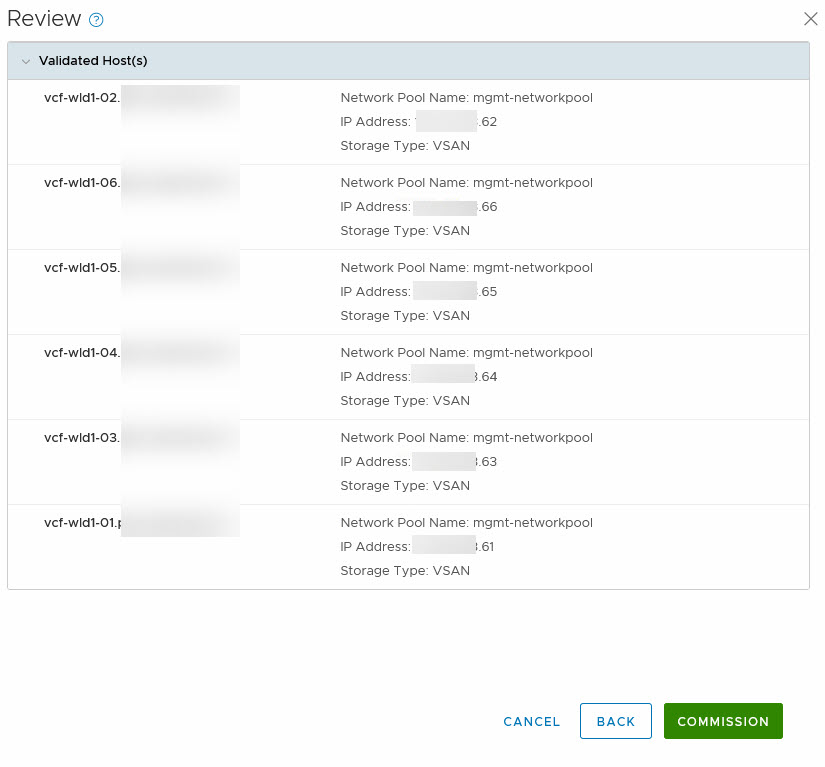825x767 pixels.
Task: Close the Review dialog with the X
Action: [x=811, y=19]
